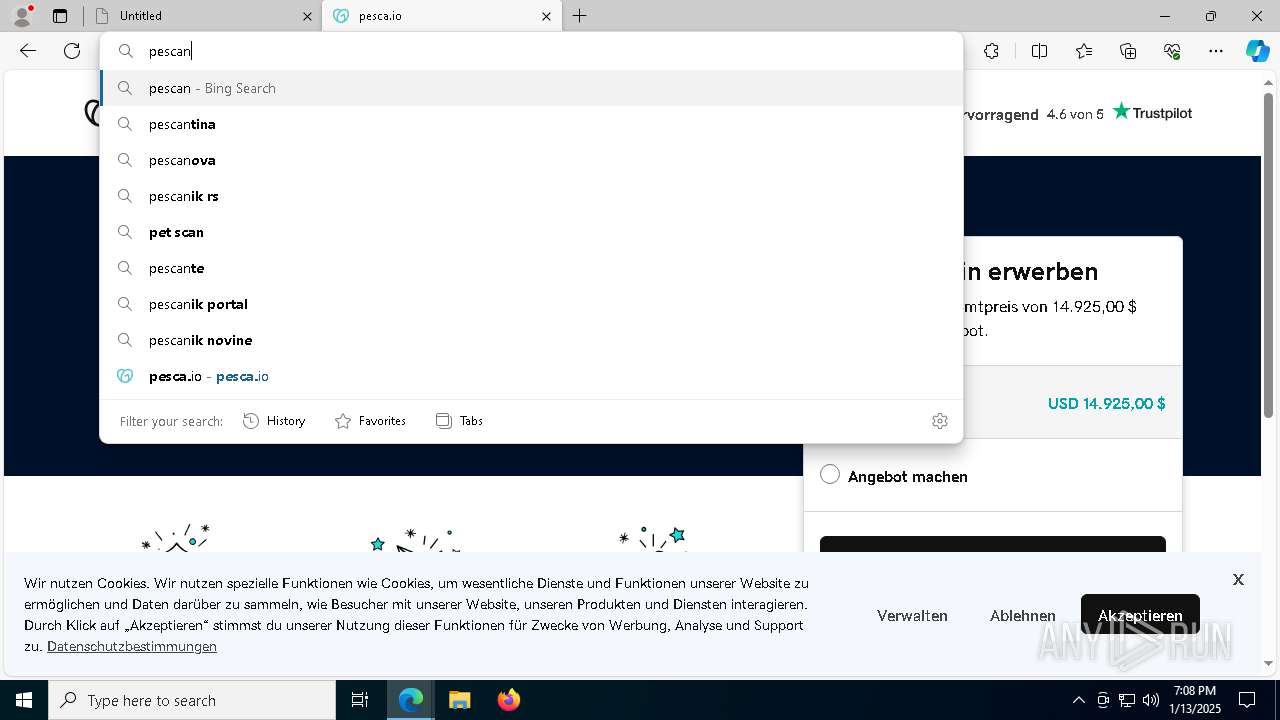
Task: Click Ablehnen to reject cookies
Action: (1022, 616)
